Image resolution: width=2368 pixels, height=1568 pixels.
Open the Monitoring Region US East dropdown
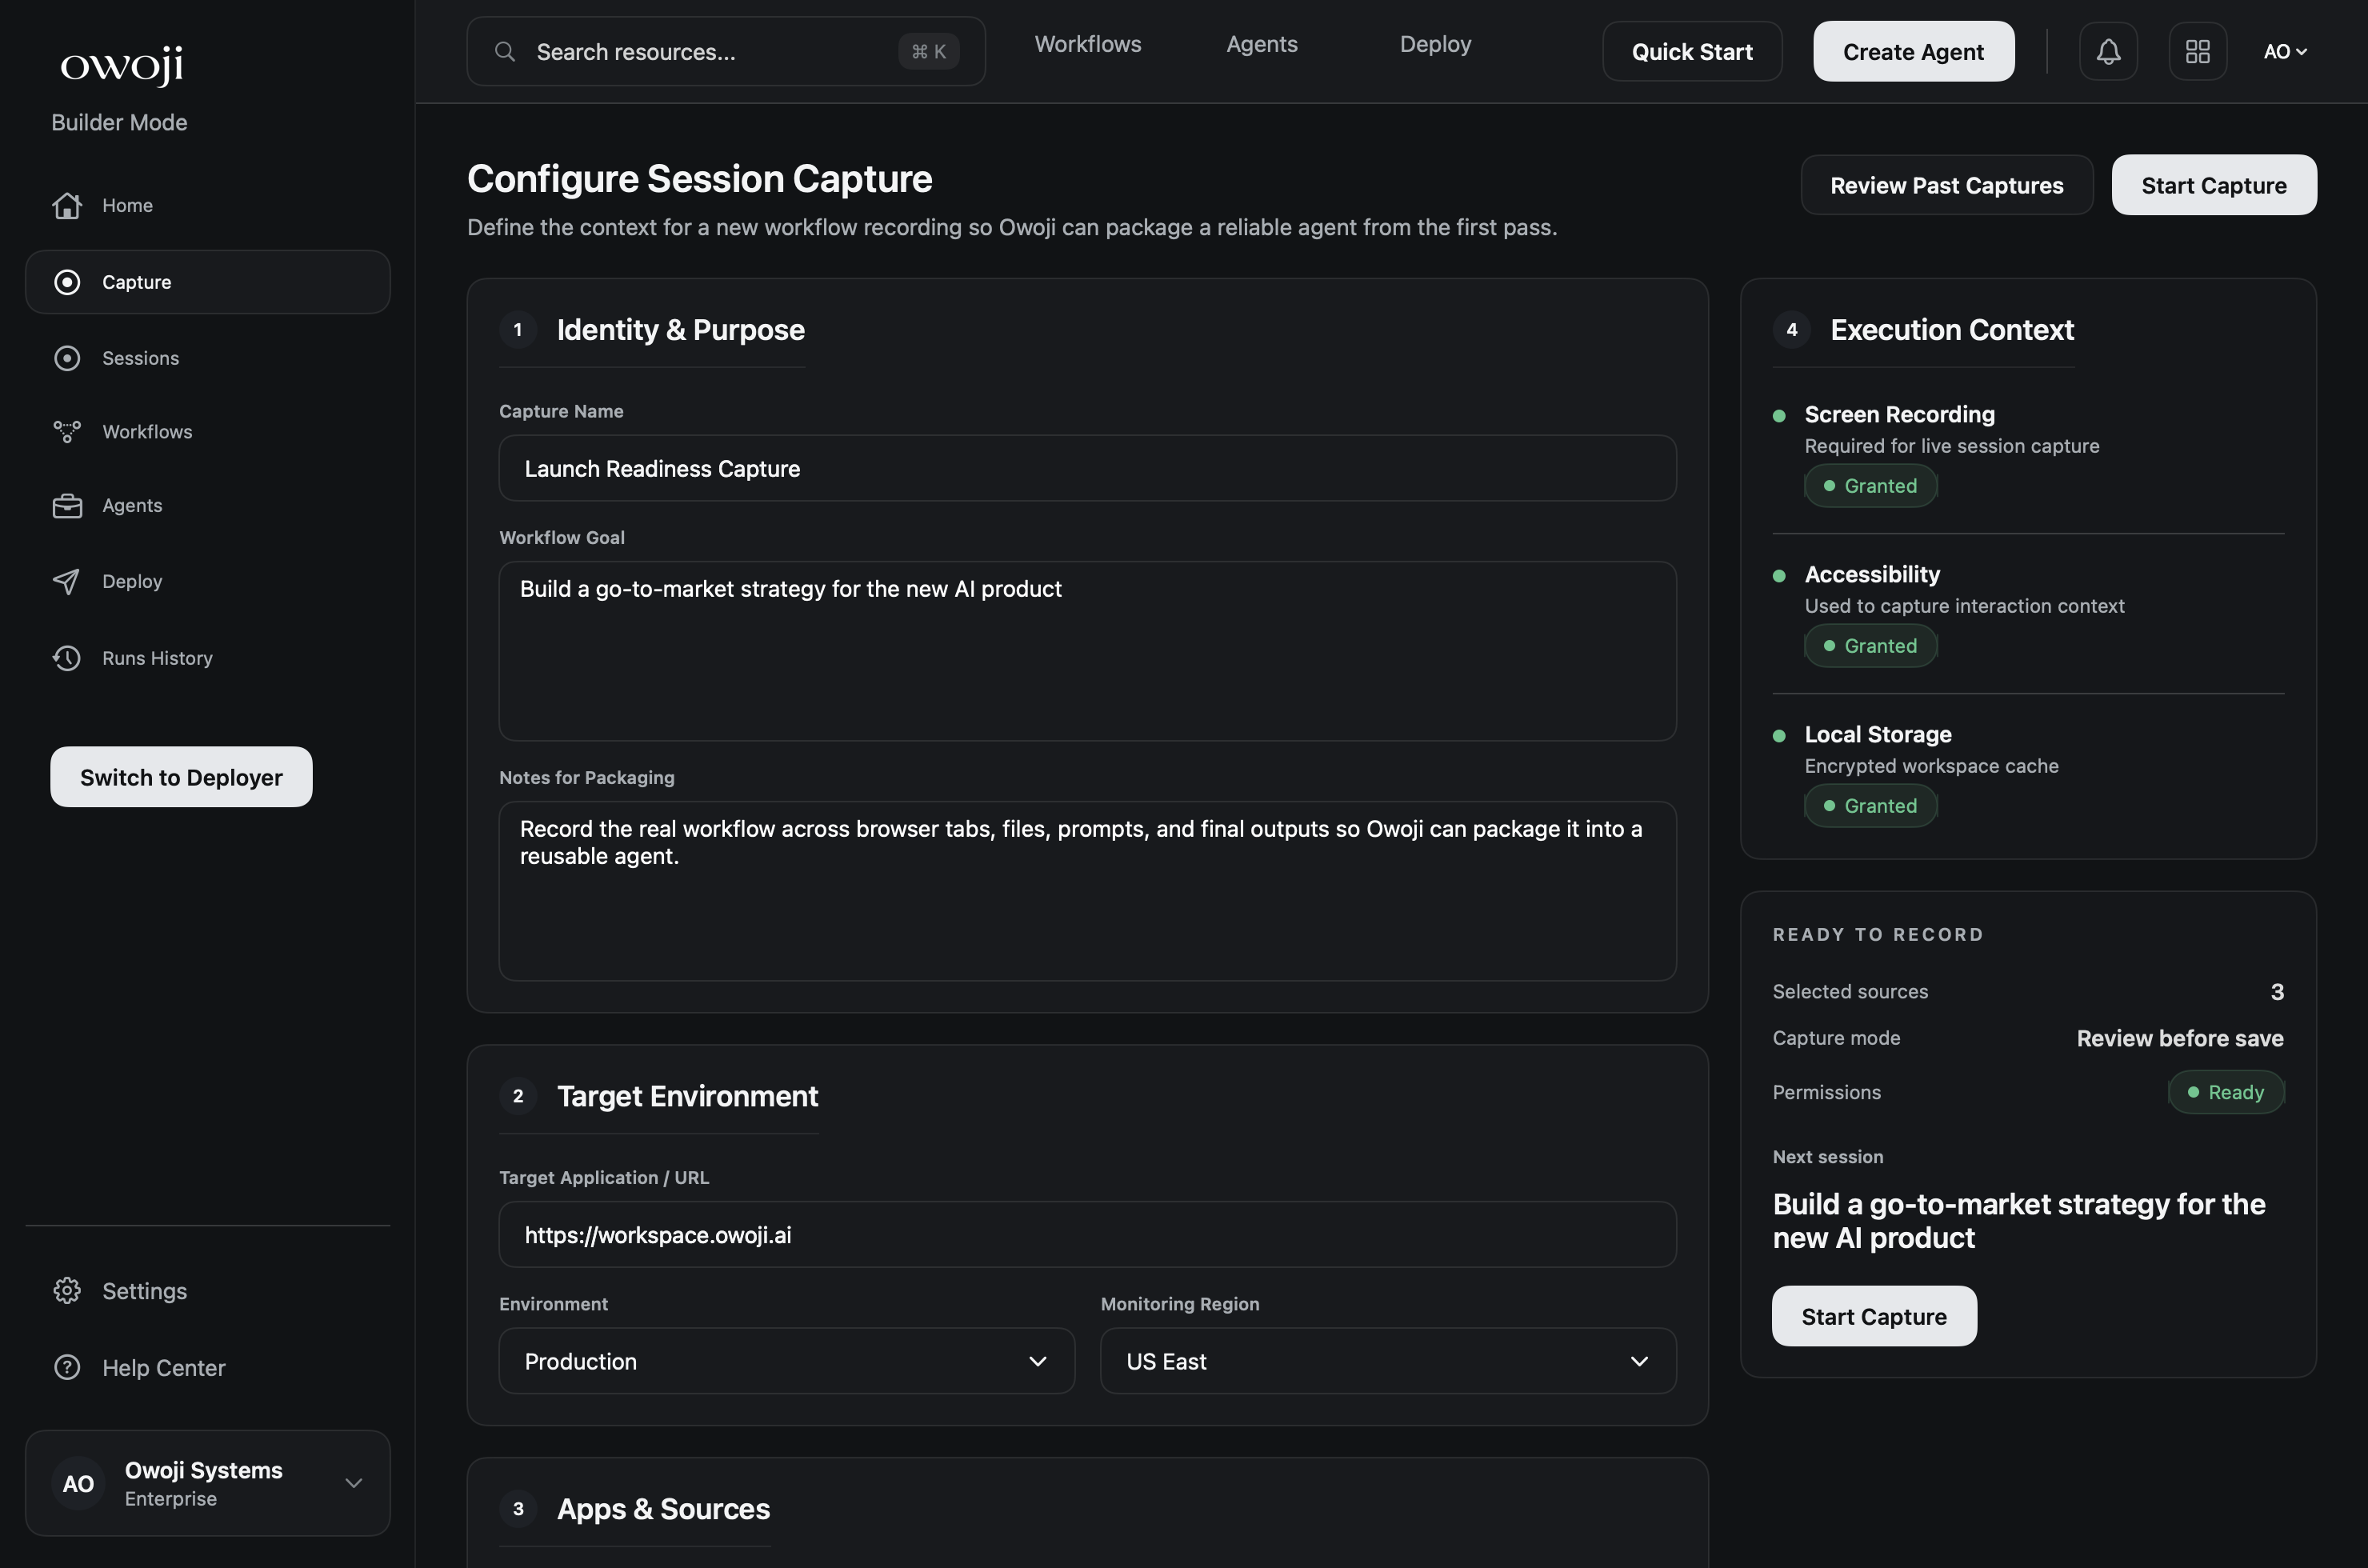point(1387,1361)
